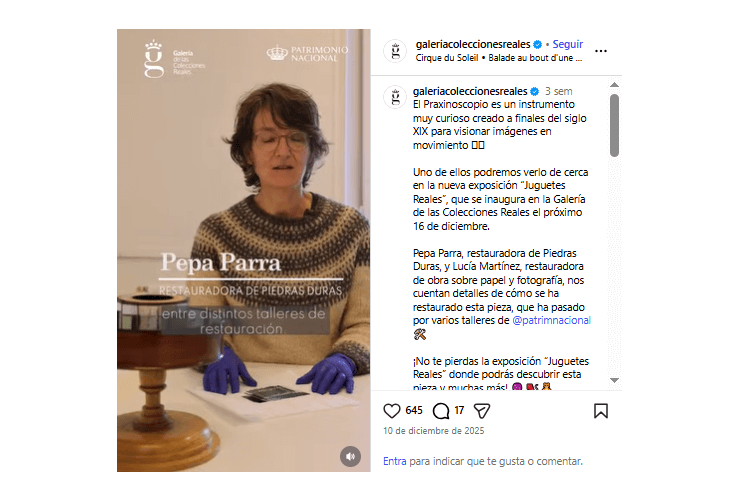The image size is (750, 500).
Task: Click the 10 de diciembre de 2025 date
Action: [434, 431]
